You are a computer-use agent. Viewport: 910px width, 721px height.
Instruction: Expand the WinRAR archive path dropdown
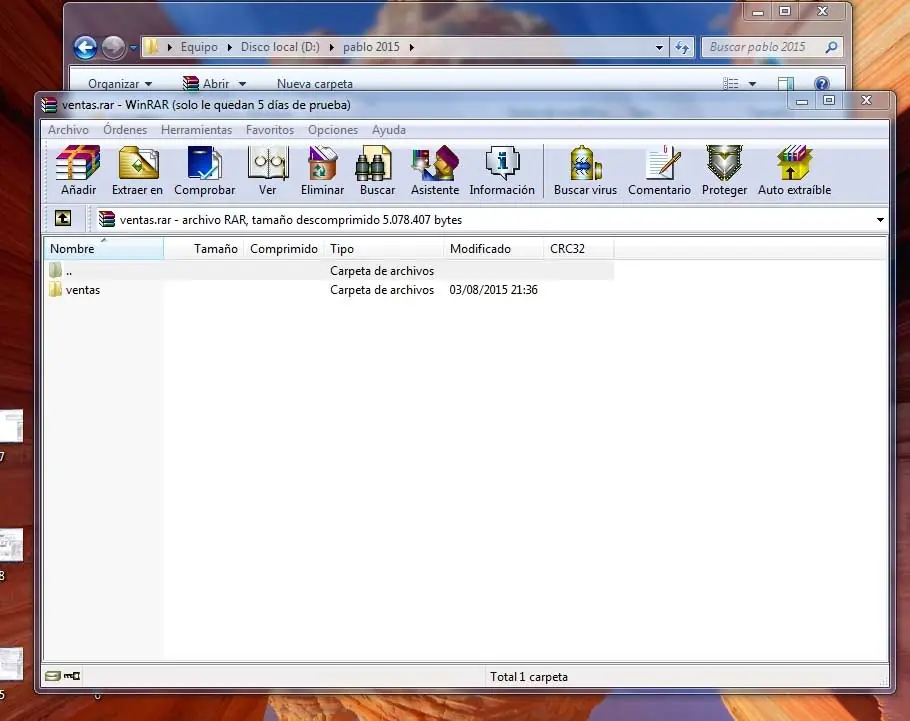(x=880, y=219)
